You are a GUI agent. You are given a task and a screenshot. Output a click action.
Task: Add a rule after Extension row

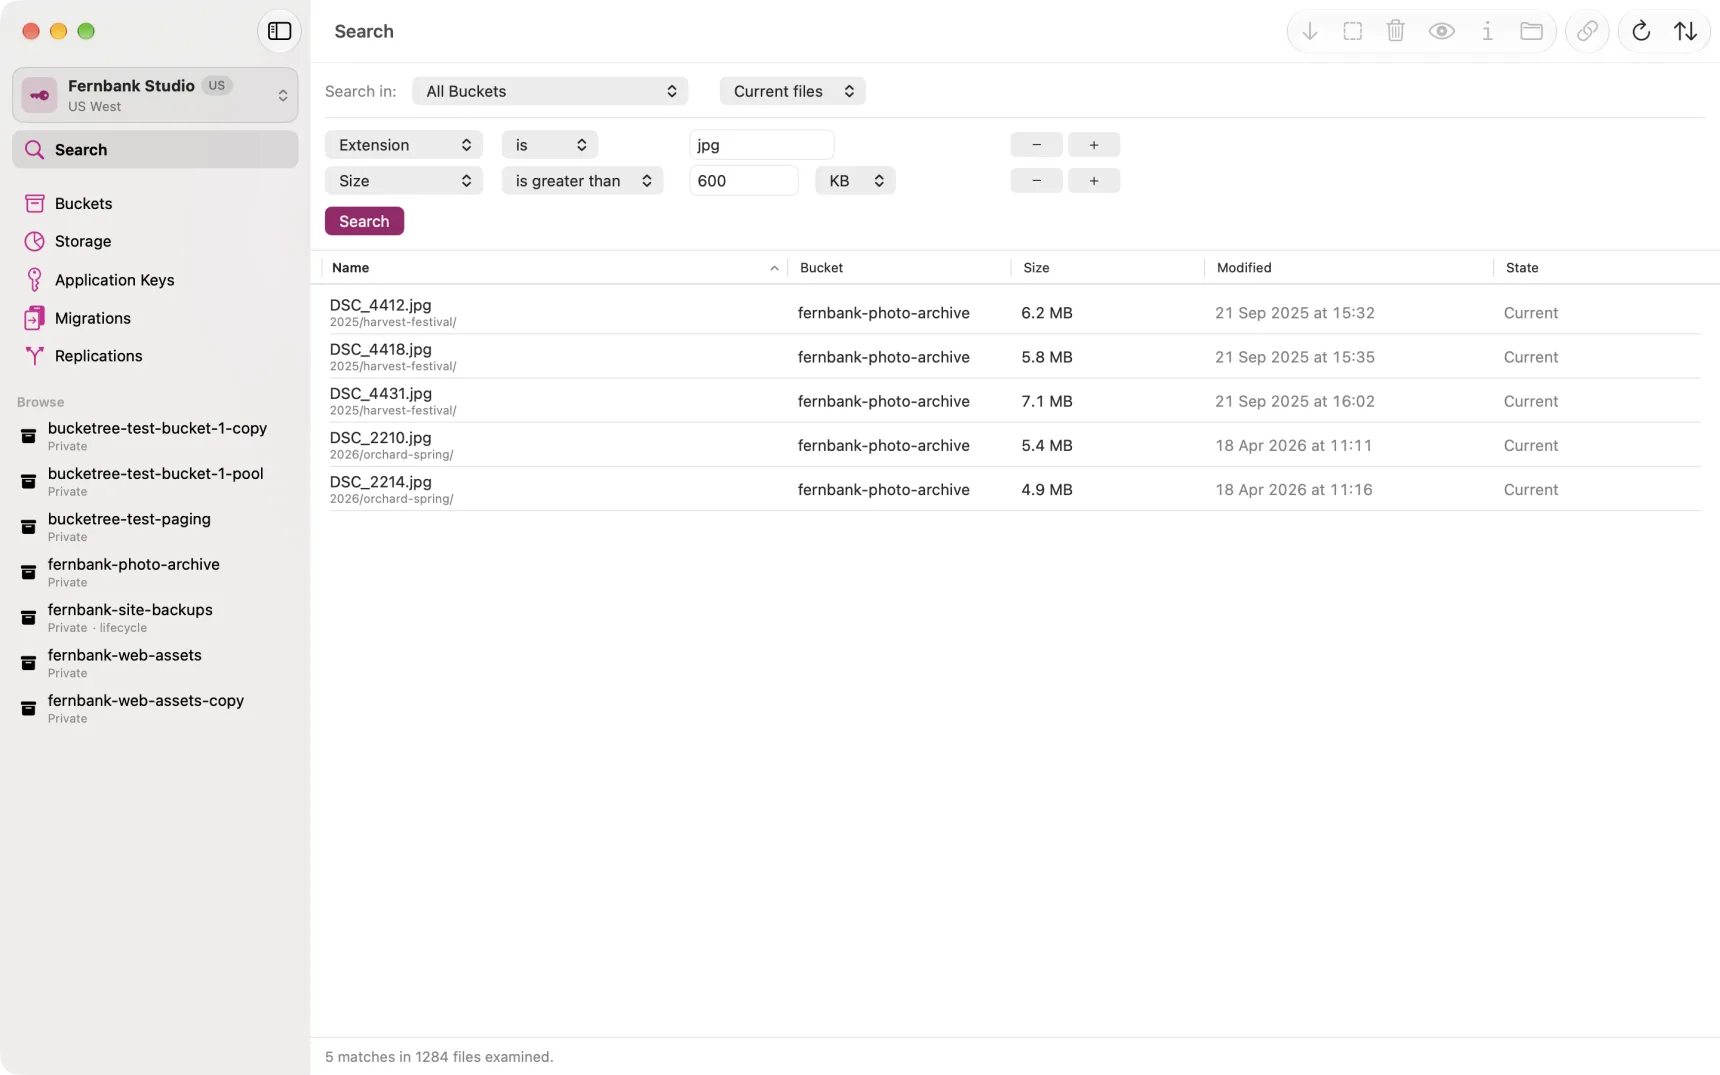click(1094, 145)
